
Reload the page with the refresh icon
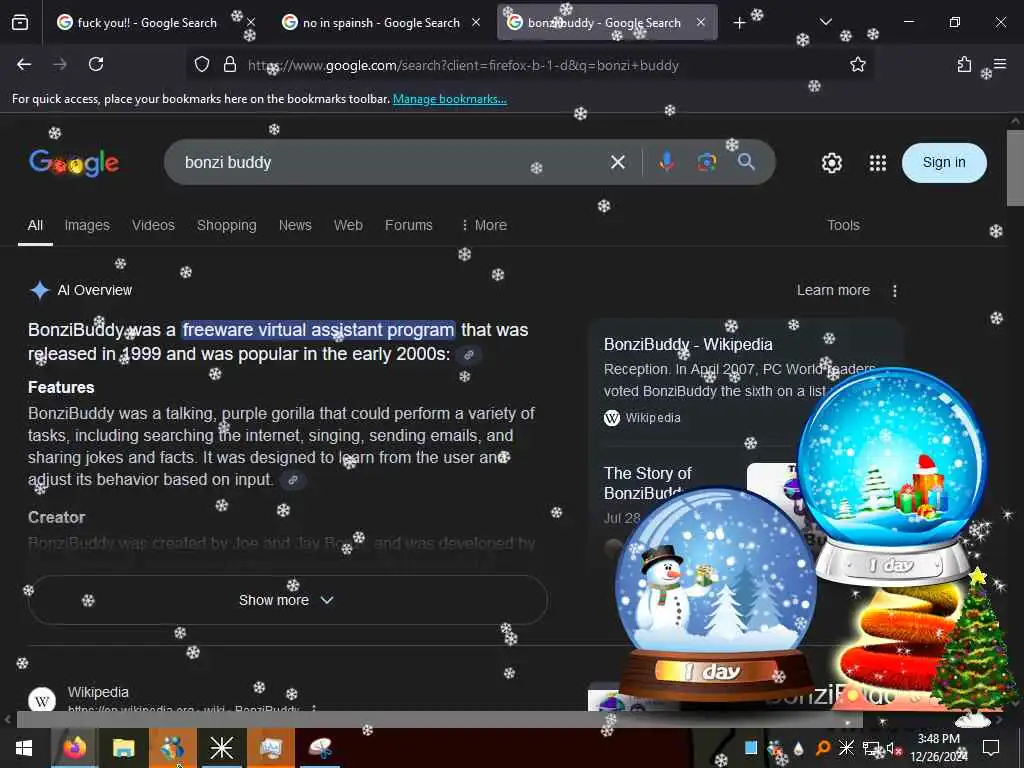click(x=96, y=64)
